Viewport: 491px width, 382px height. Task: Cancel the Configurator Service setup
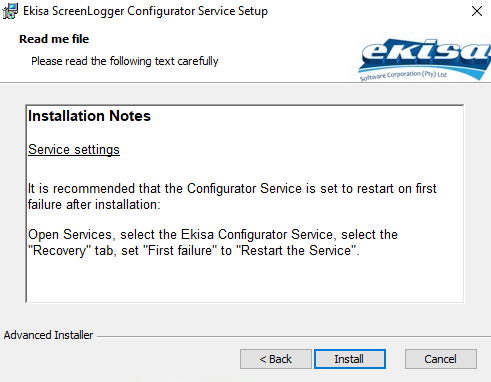[x=441, y=359]
